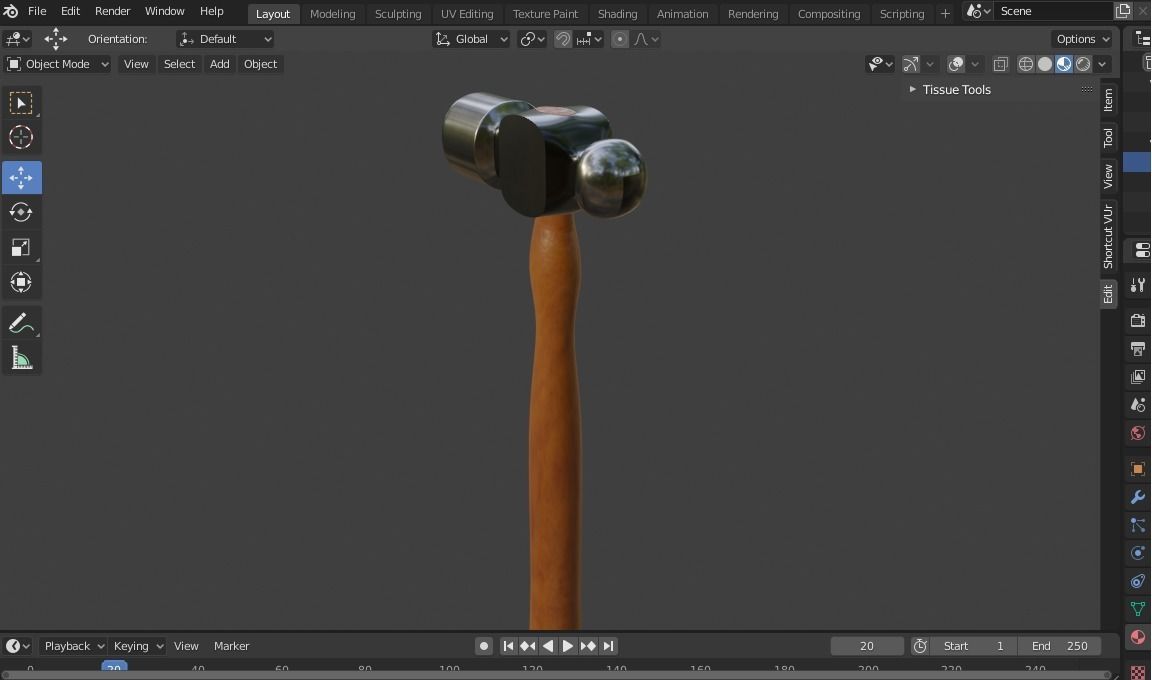Viewport: 1152px width, 680px height.
Task: Click the Scene name field
Action: (1053, 11)
